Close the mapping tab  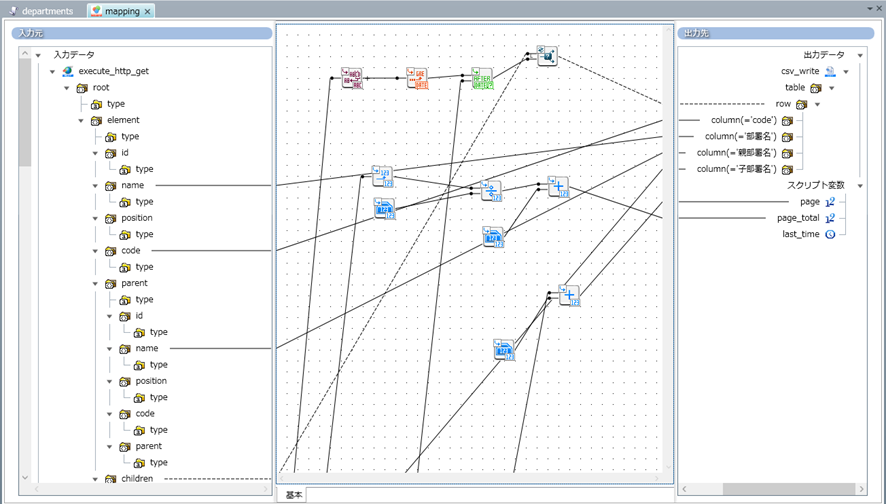[147, 11]
